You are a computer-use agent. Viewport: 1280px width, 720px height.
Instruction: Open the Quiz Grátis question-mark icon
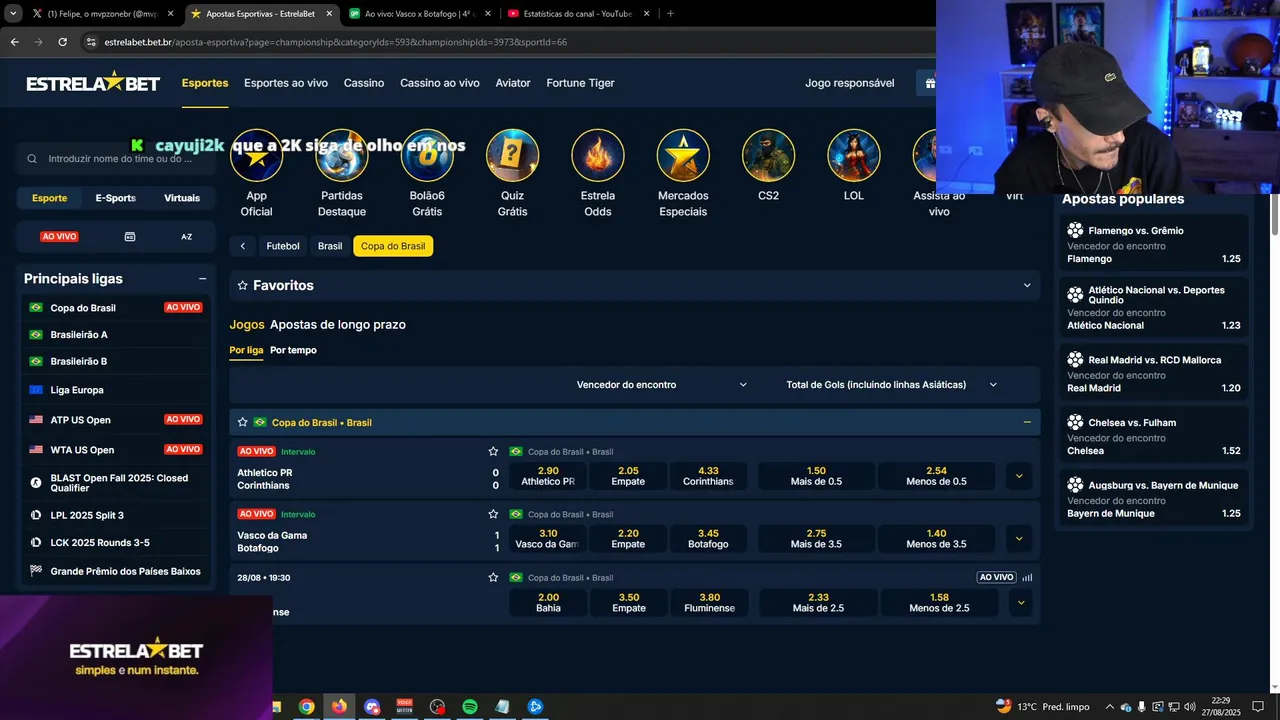(512, 156)
